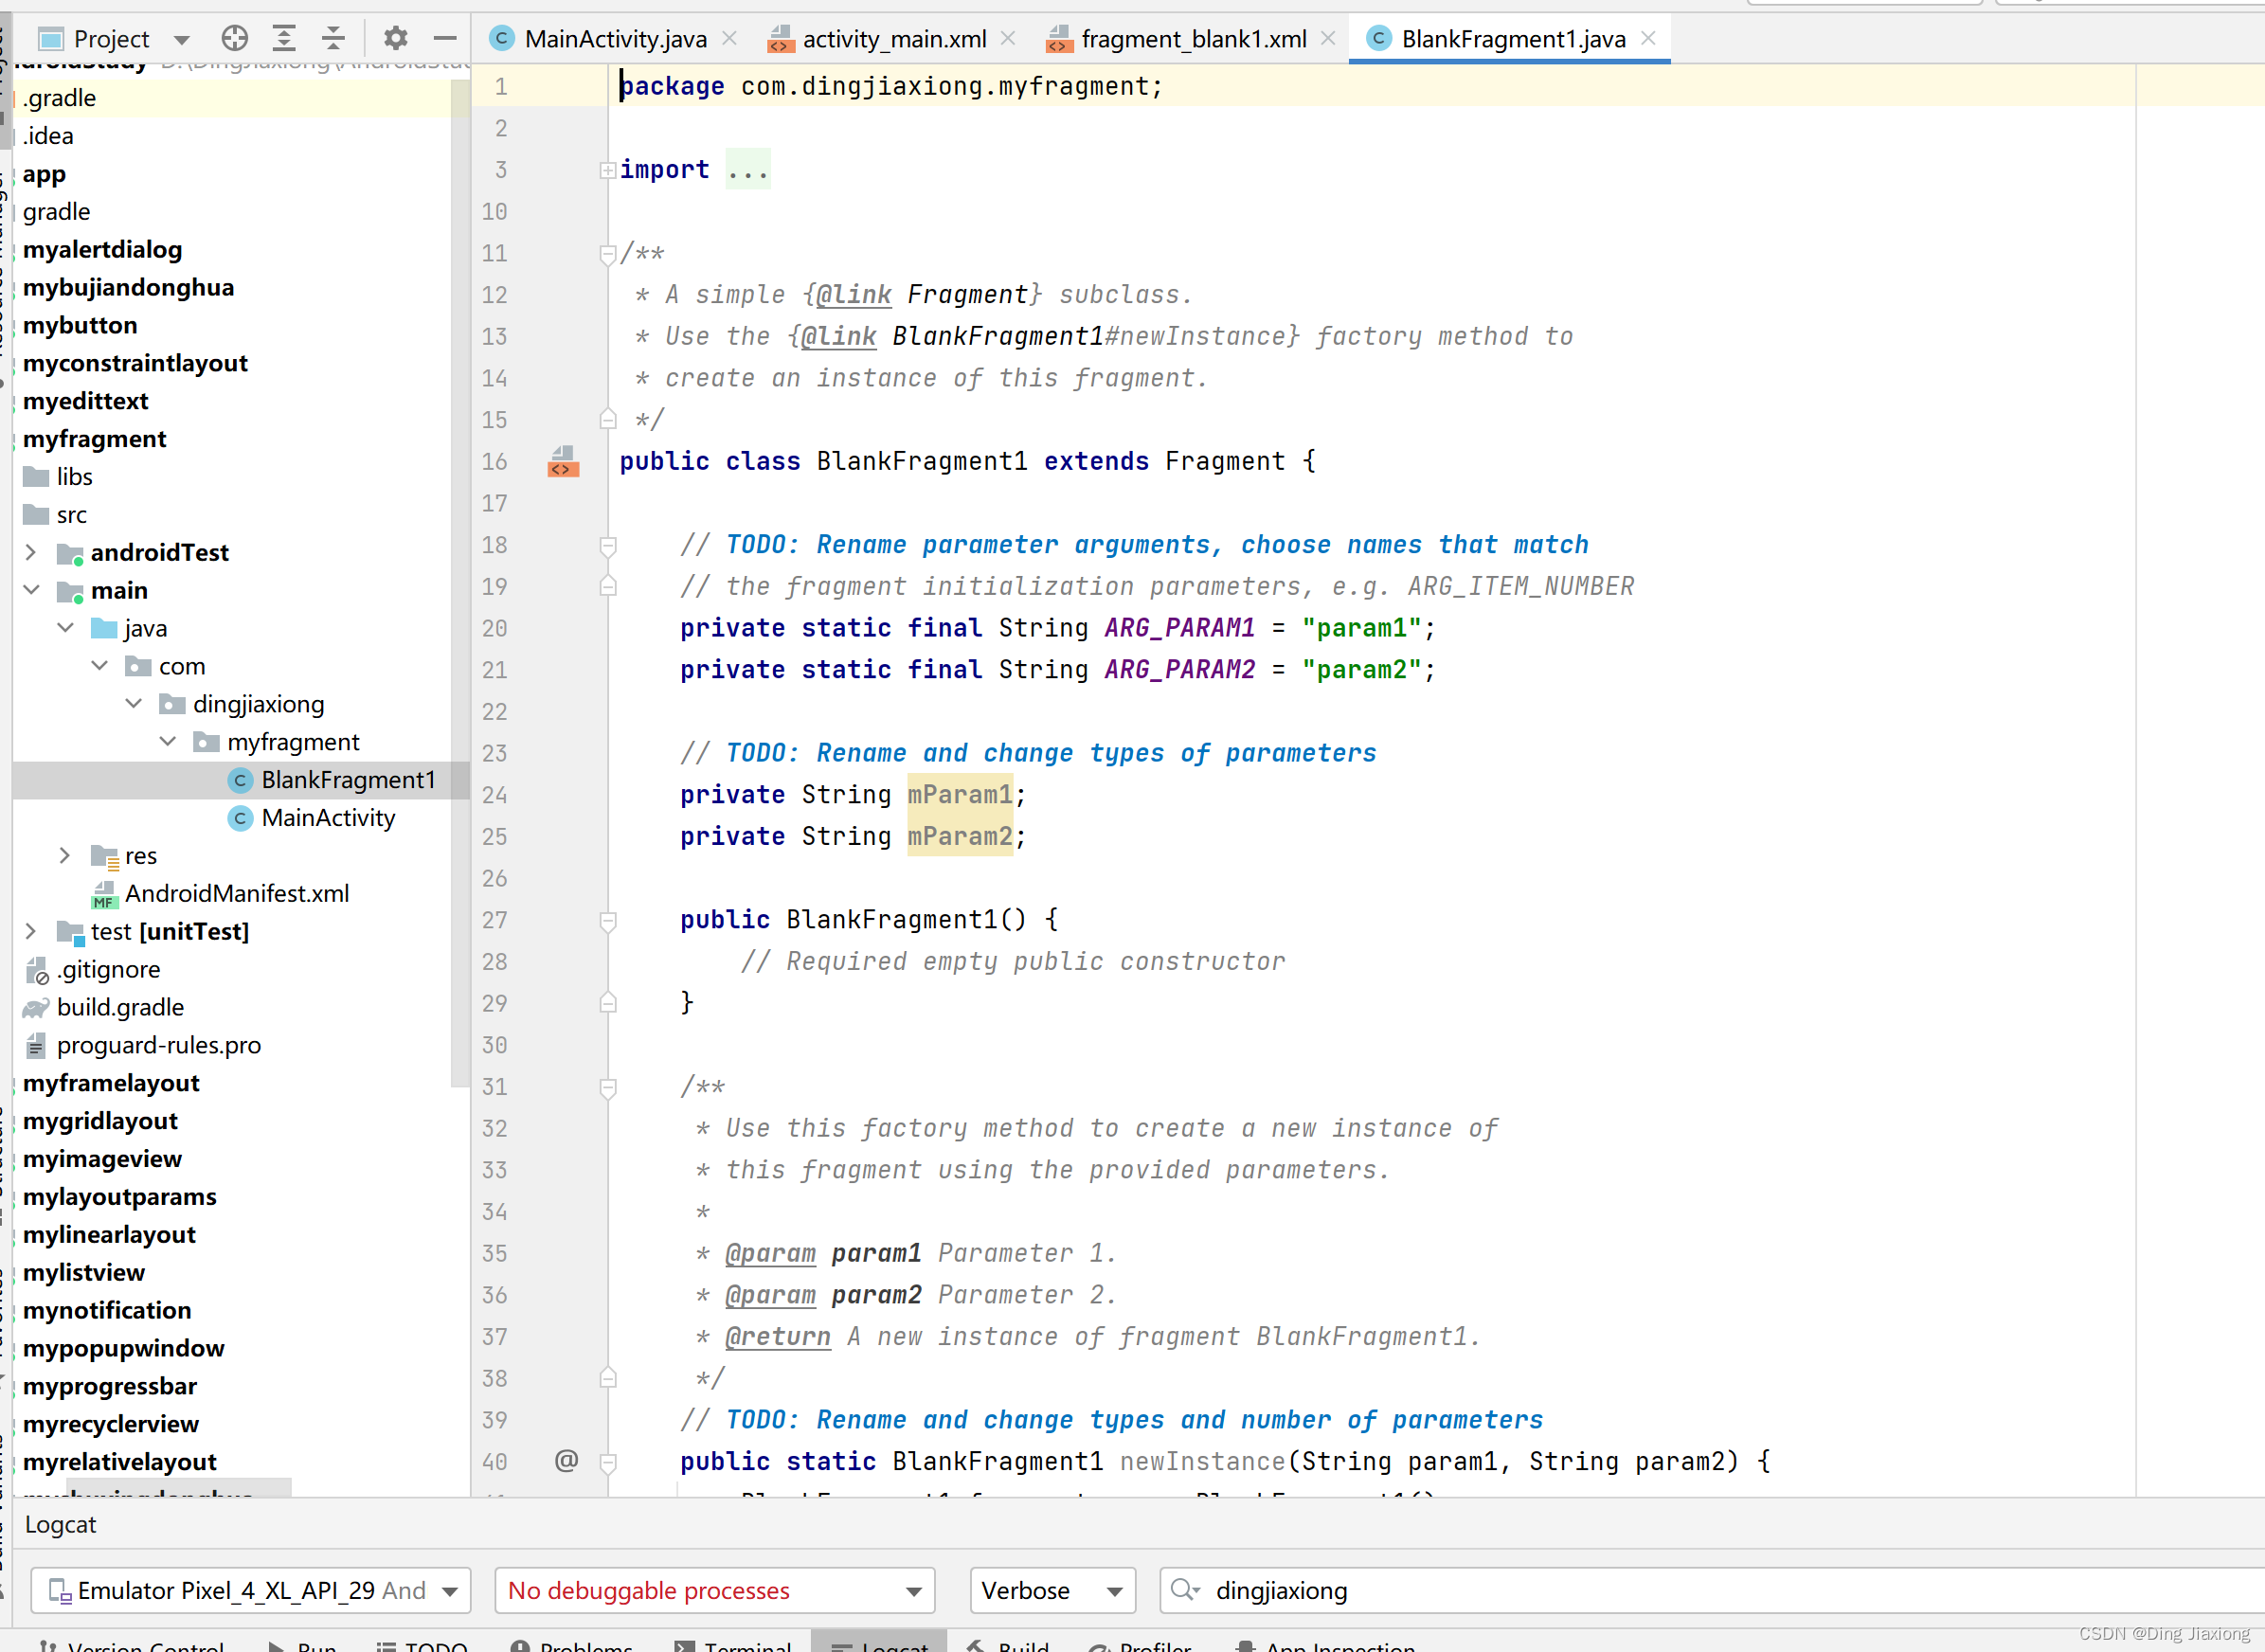Click the mParam1 field on line 24
Screen dimensions: 2265x1652
pos(960,795)
